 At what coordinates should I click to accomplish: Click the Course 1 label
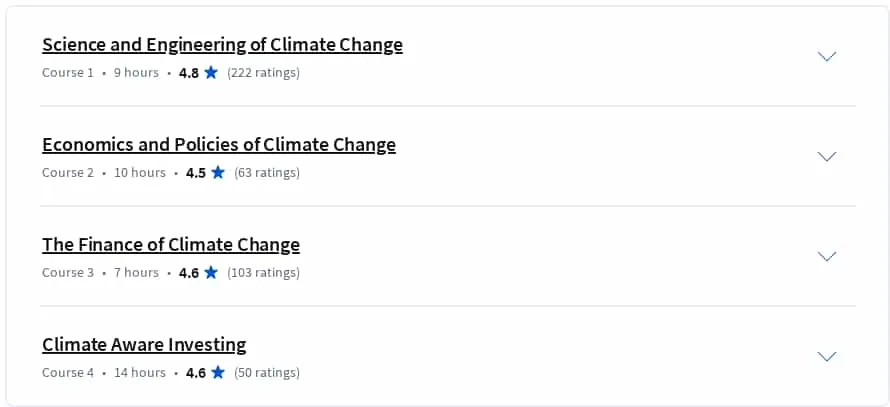pyautogui.click(x=68, y=73)
